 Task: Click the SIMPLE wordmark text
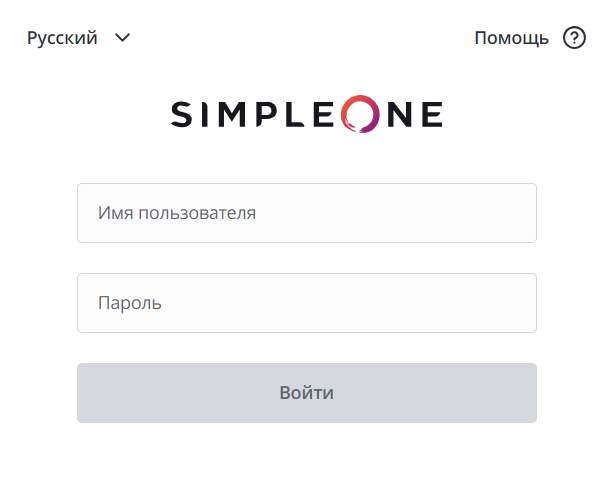point(255,115)
